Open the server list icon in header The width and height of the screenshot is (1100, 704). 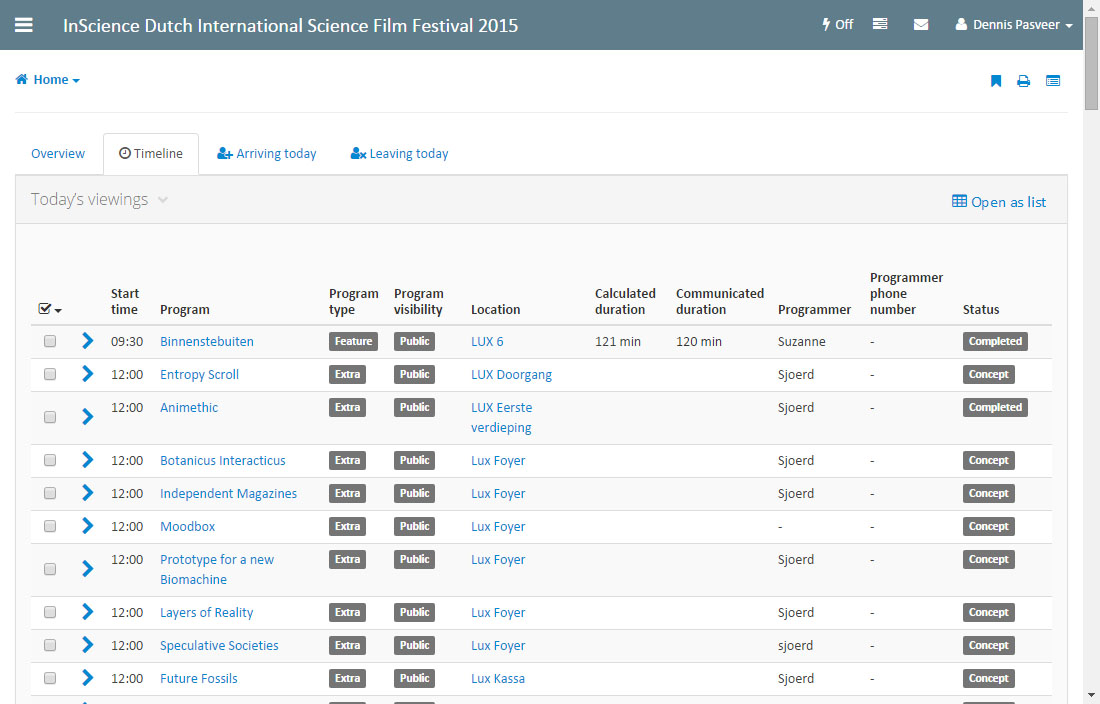pyautogui.click(x=880, y=25)
